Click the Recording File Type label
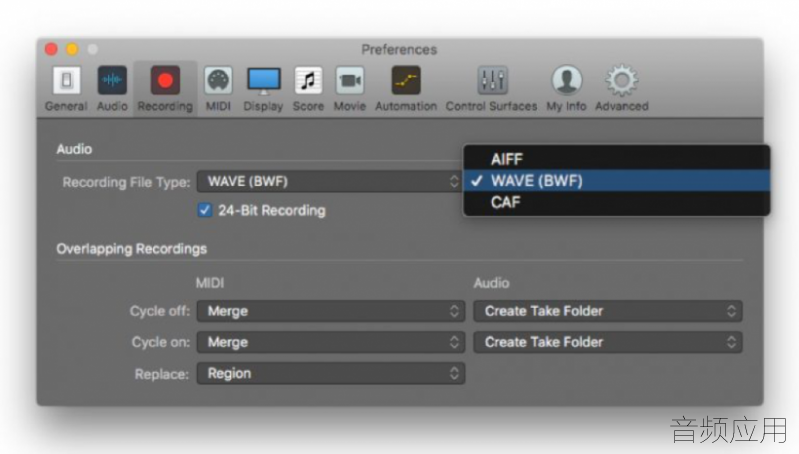799x454 pixels. 126,182
